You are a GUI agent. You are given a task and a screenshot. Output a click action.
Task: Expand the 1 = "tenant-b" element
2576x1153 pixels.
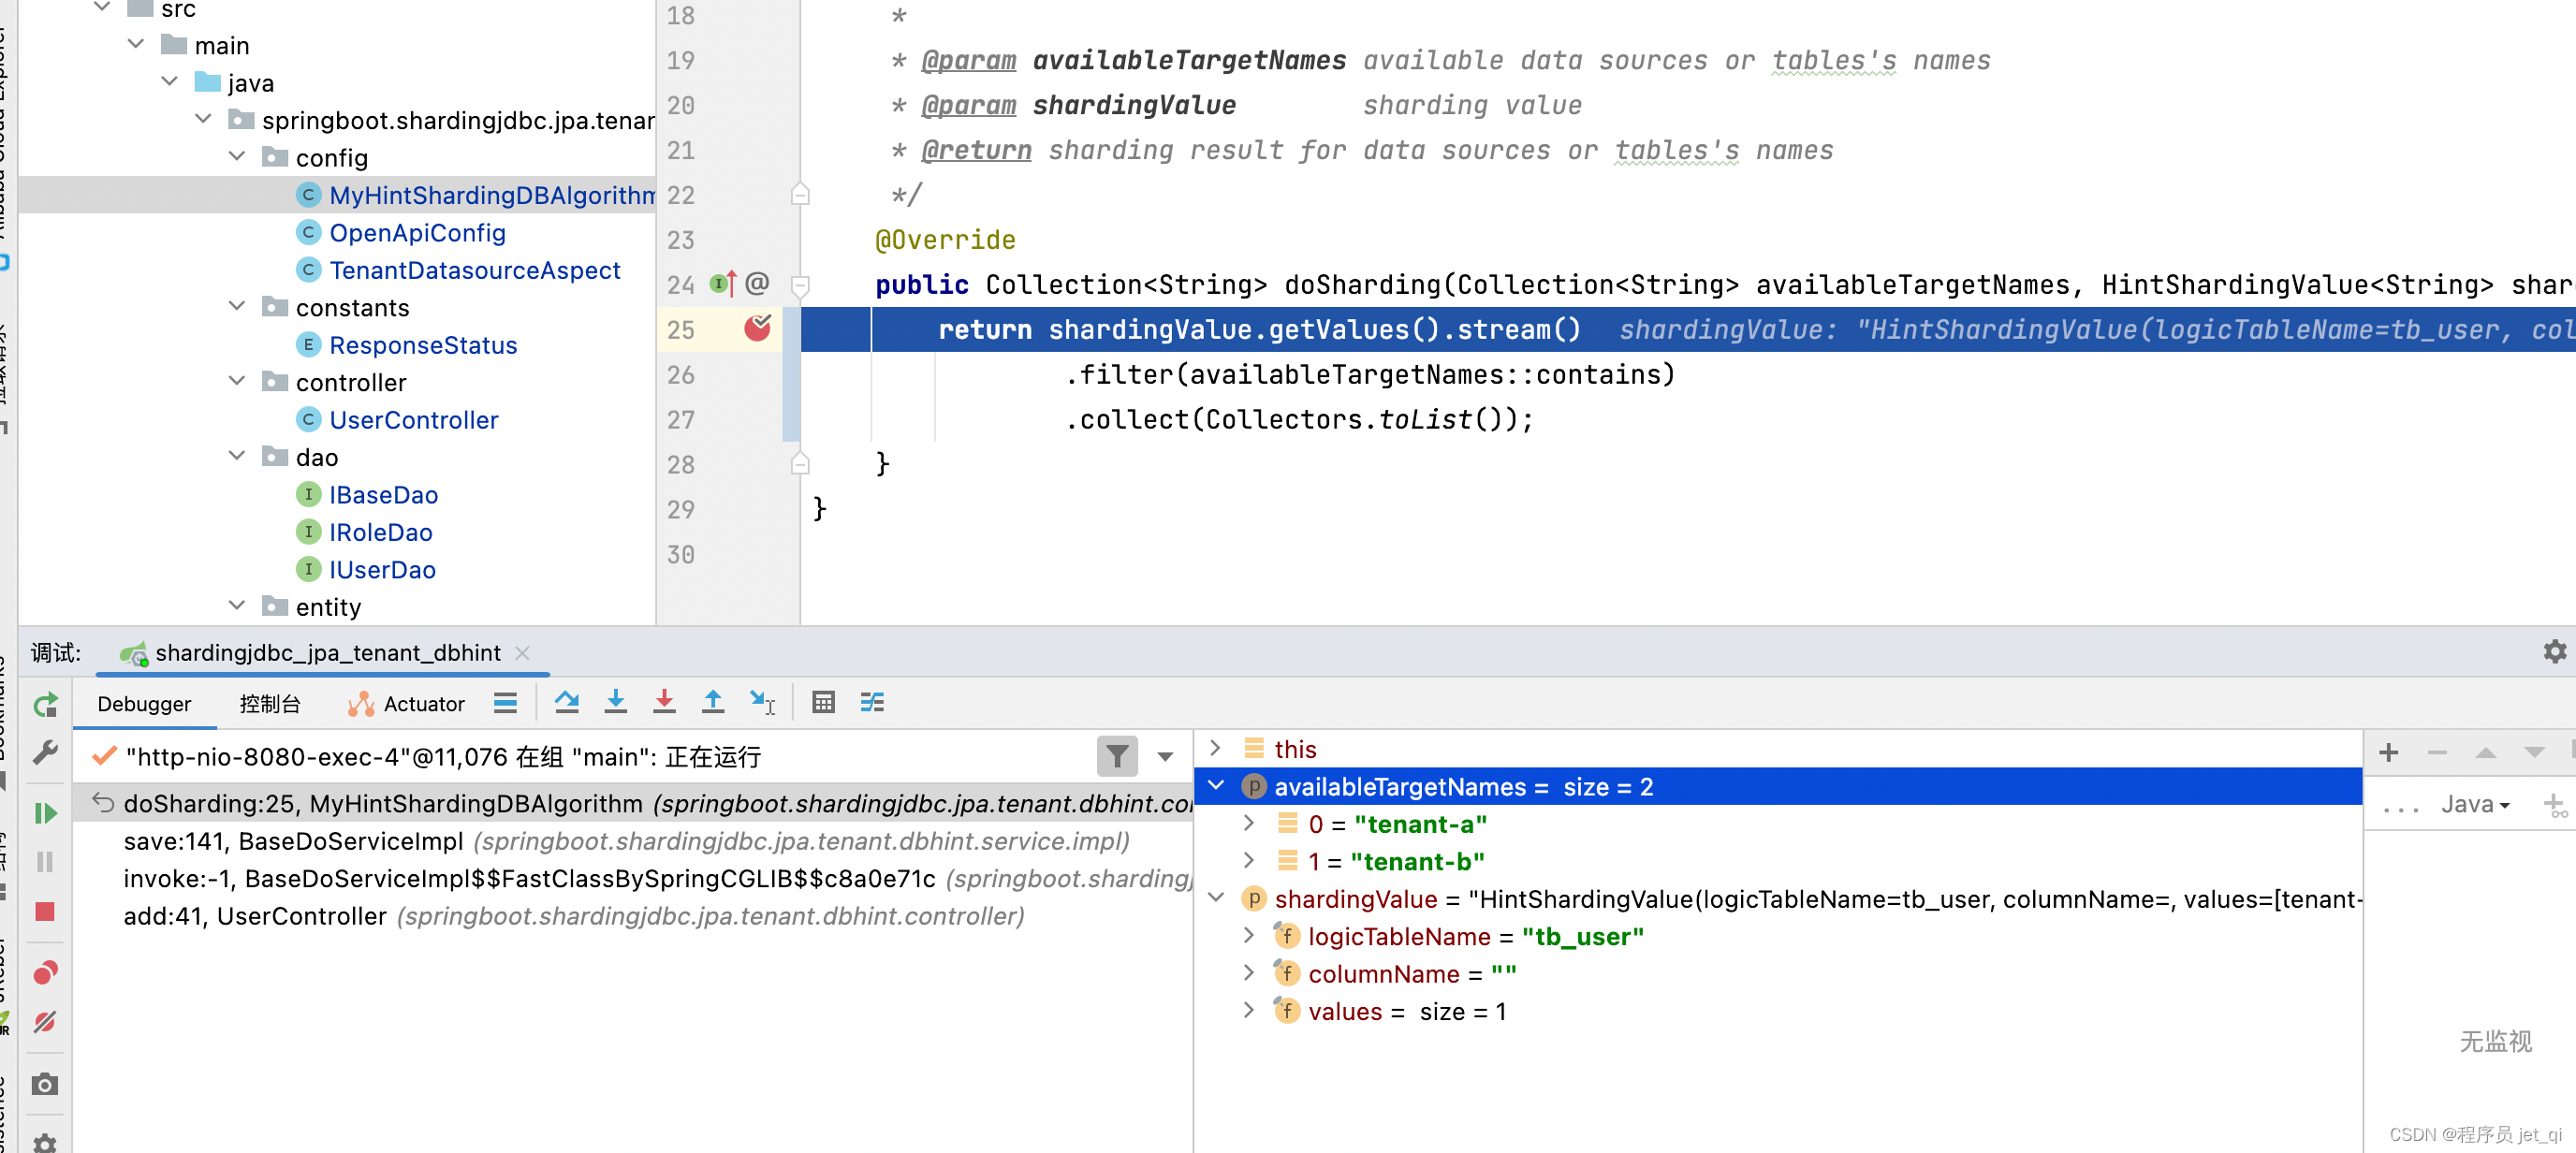1248,860
